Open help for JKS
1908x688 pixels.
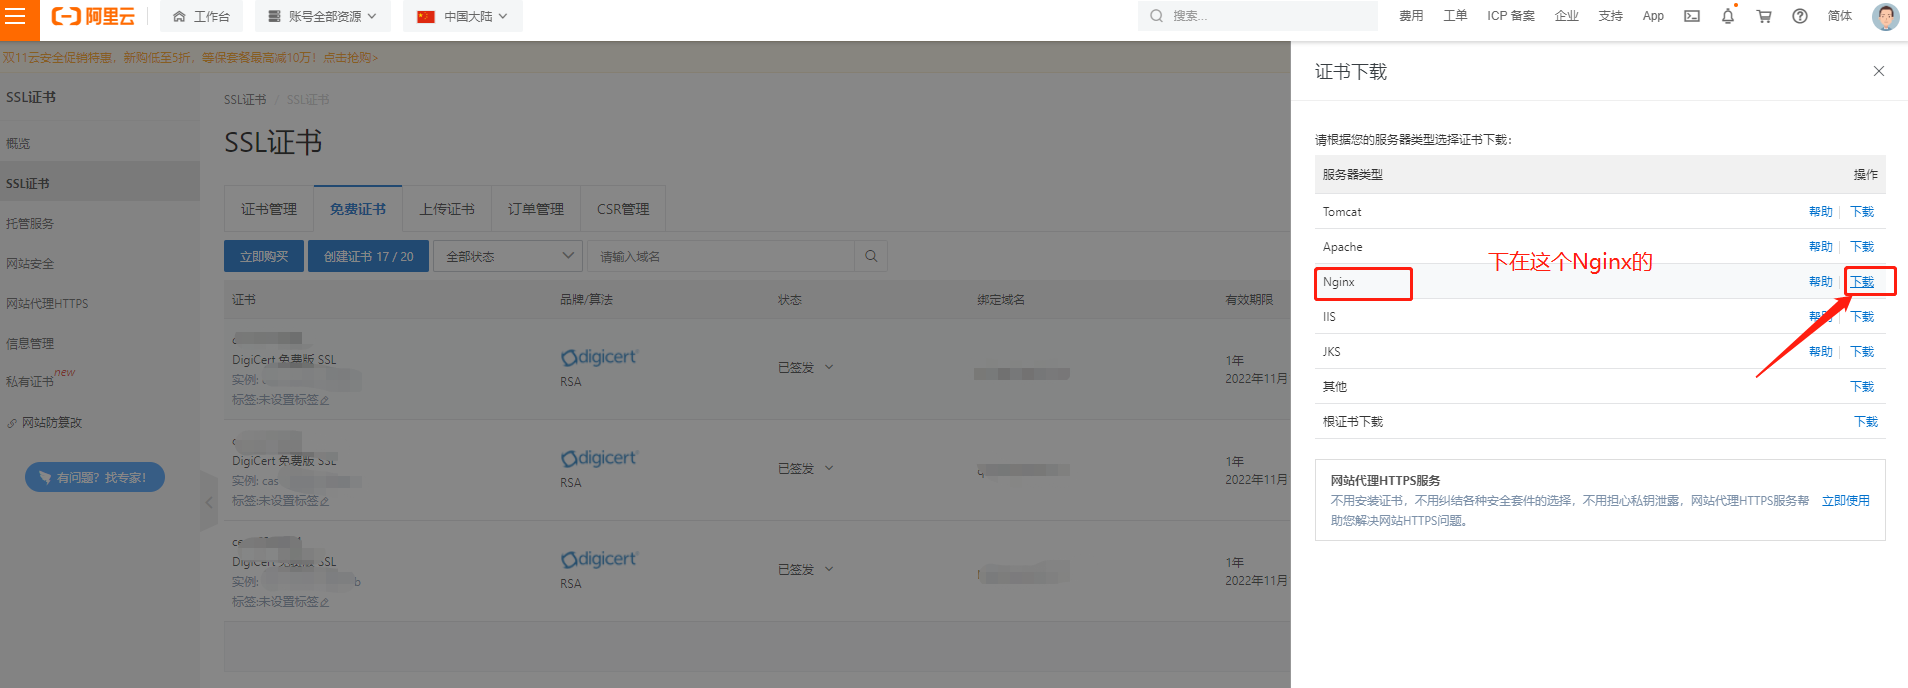pyautogui.click(x=1821, y=352)
